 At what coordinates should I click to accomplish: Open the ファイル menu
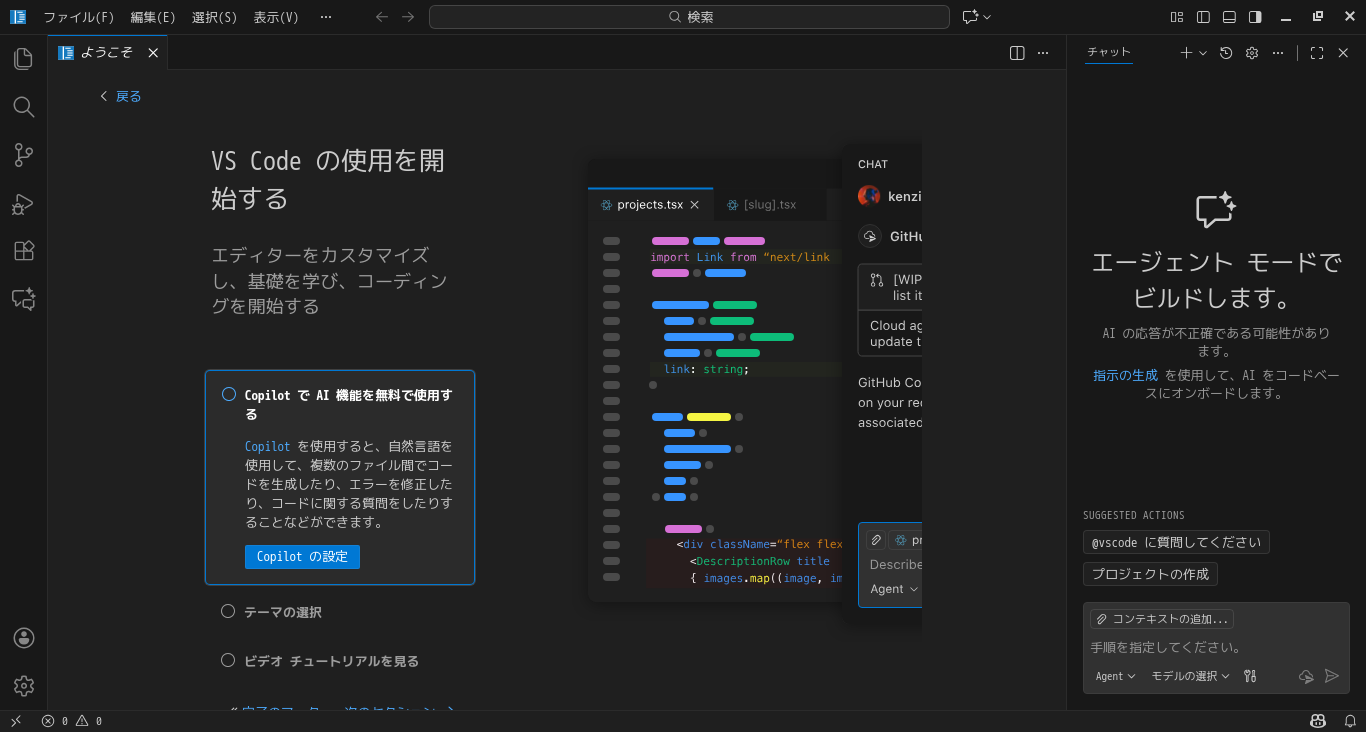pos(78,16)
